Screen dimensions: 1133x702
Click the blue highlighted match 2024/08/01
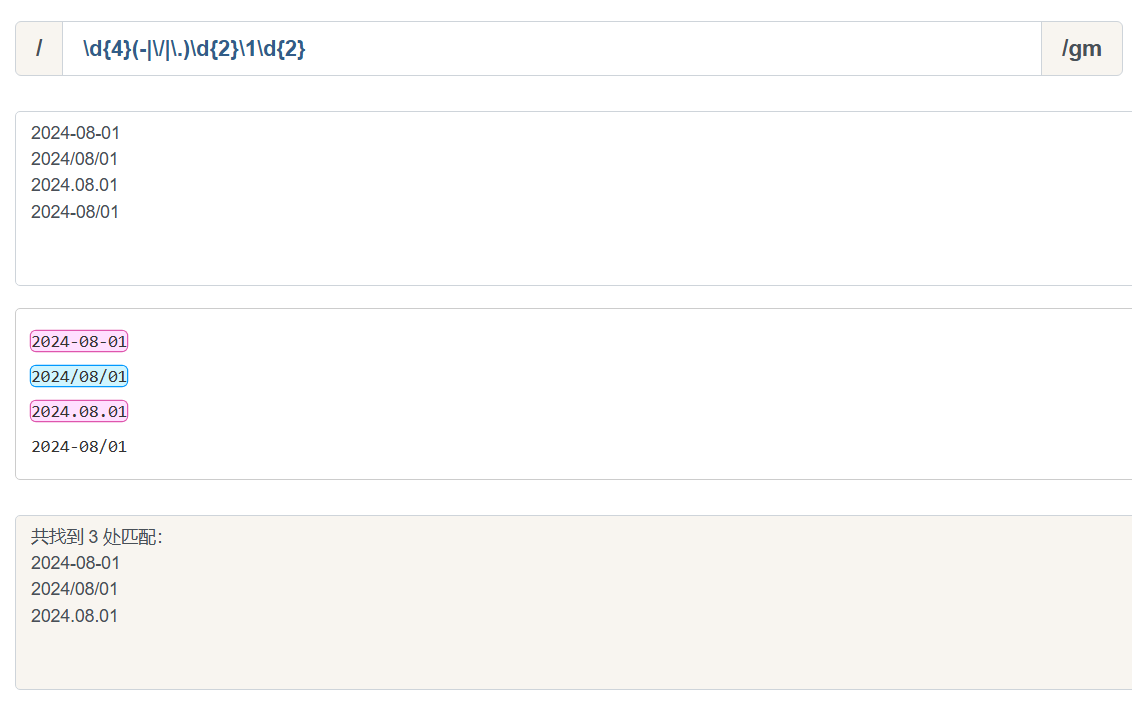tap(79, 376)
